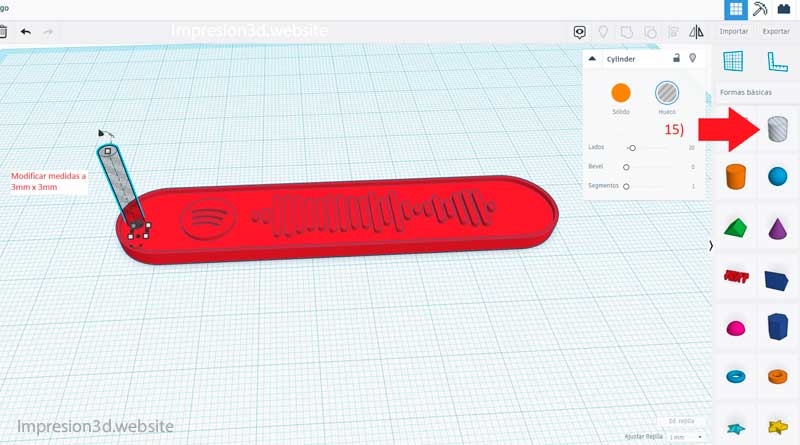800x445 pixels.
Task: Collapse the Cylinder inspector panel arrow
Action: point(592,59)
